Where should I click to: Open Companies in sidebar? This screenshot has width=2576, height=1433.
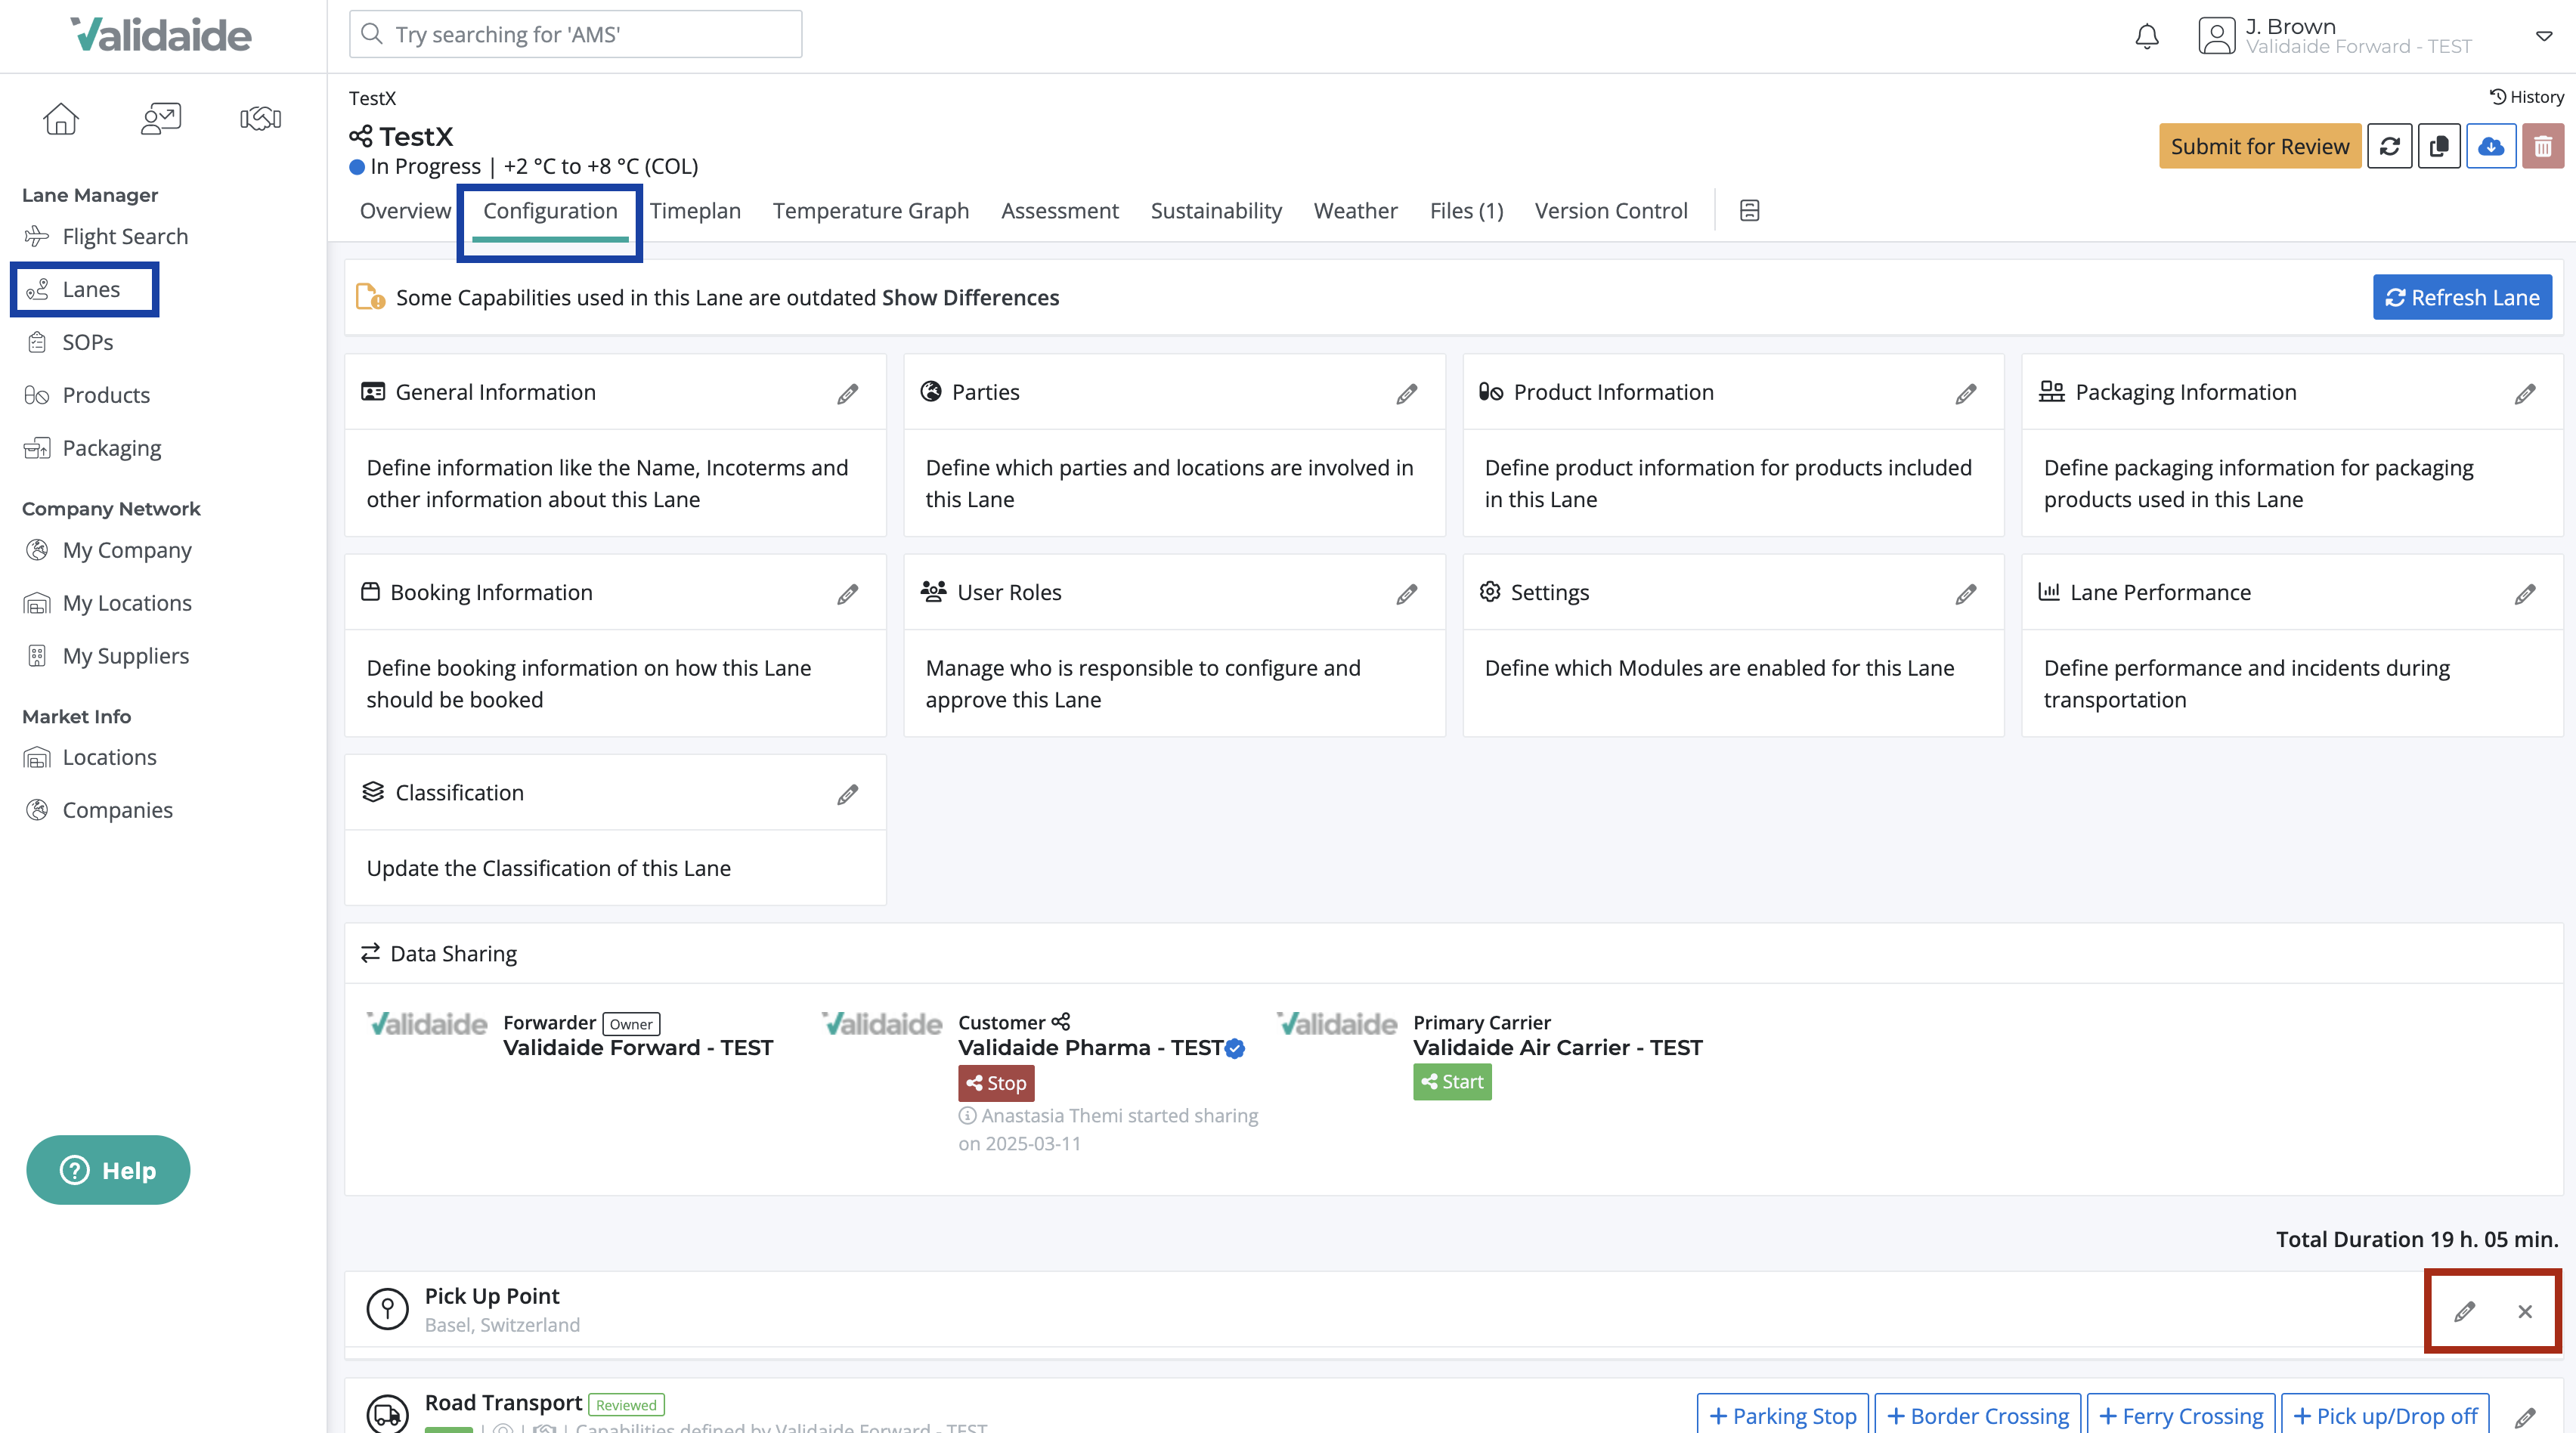98,810
